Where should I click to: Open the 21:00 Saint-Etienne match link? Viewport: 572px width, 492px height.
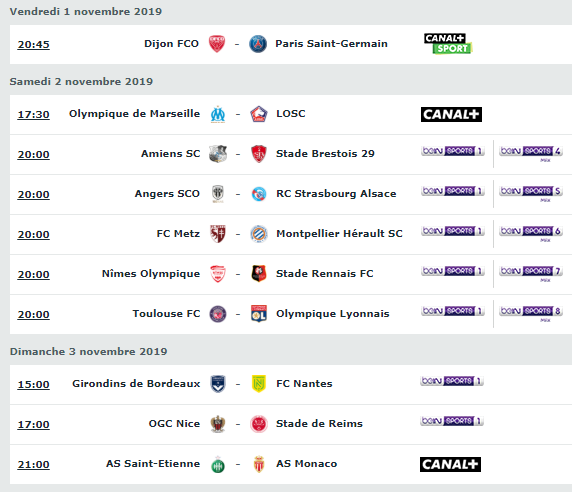click(34, 465)
